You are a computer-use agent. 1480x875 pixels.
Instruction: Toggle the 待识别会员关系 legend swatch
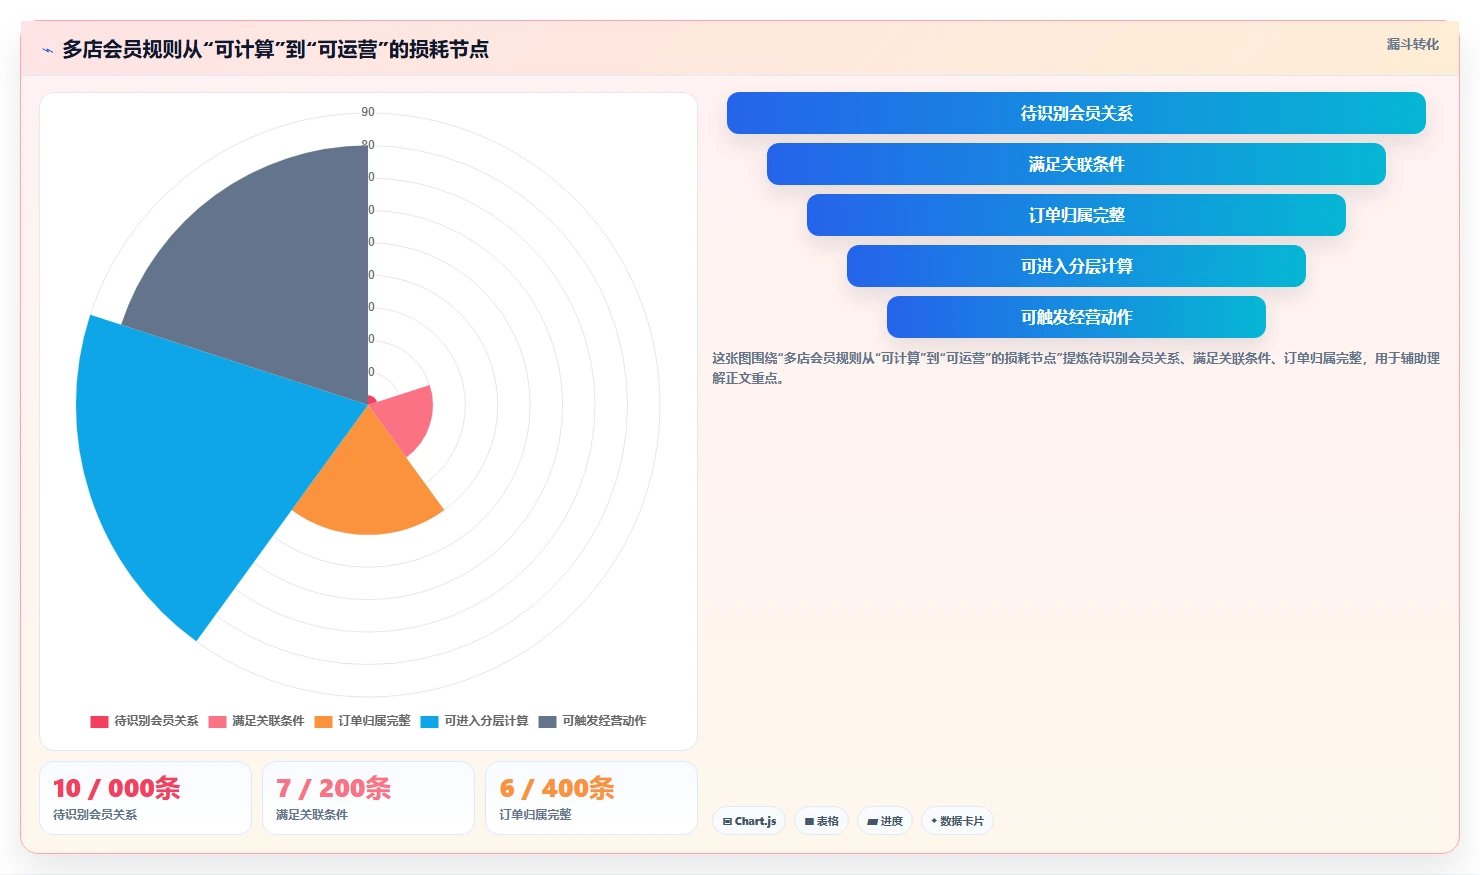99,721
